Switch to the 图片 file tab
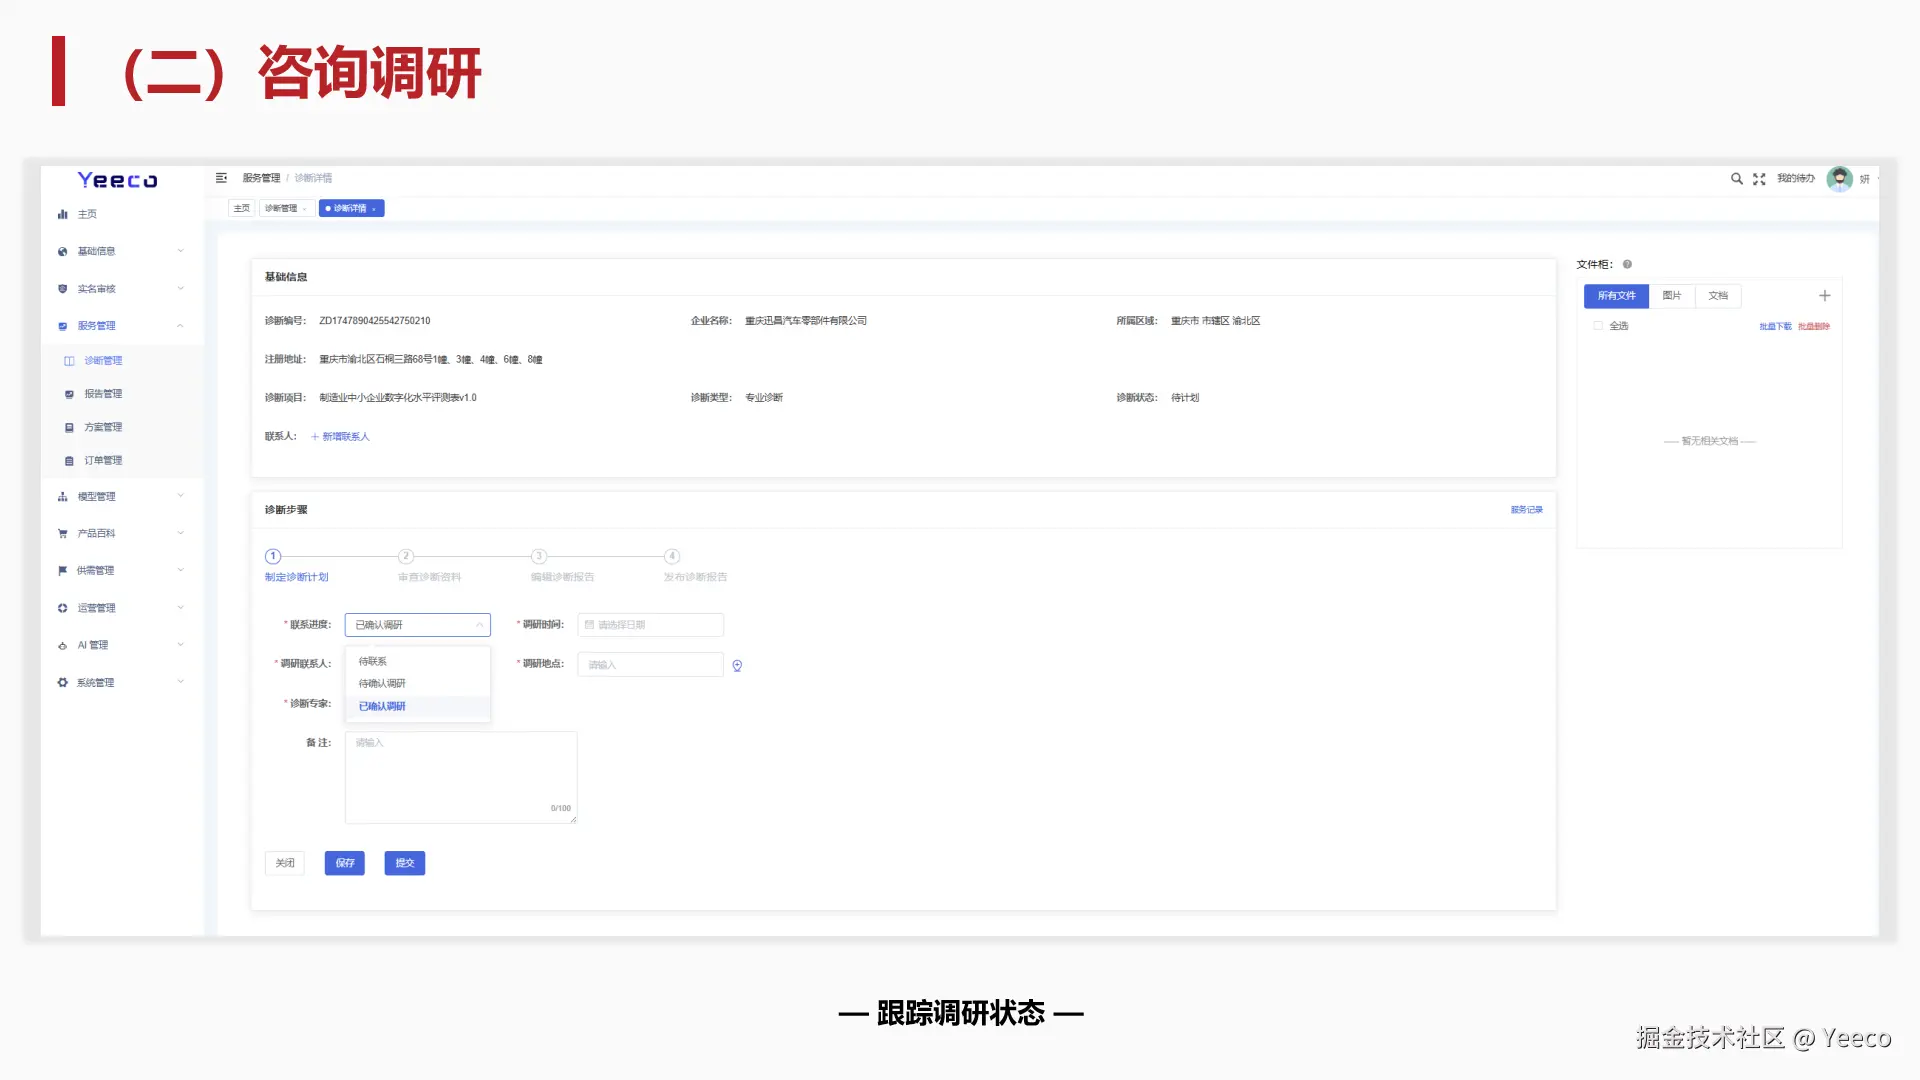 (x=1671, y=296)
